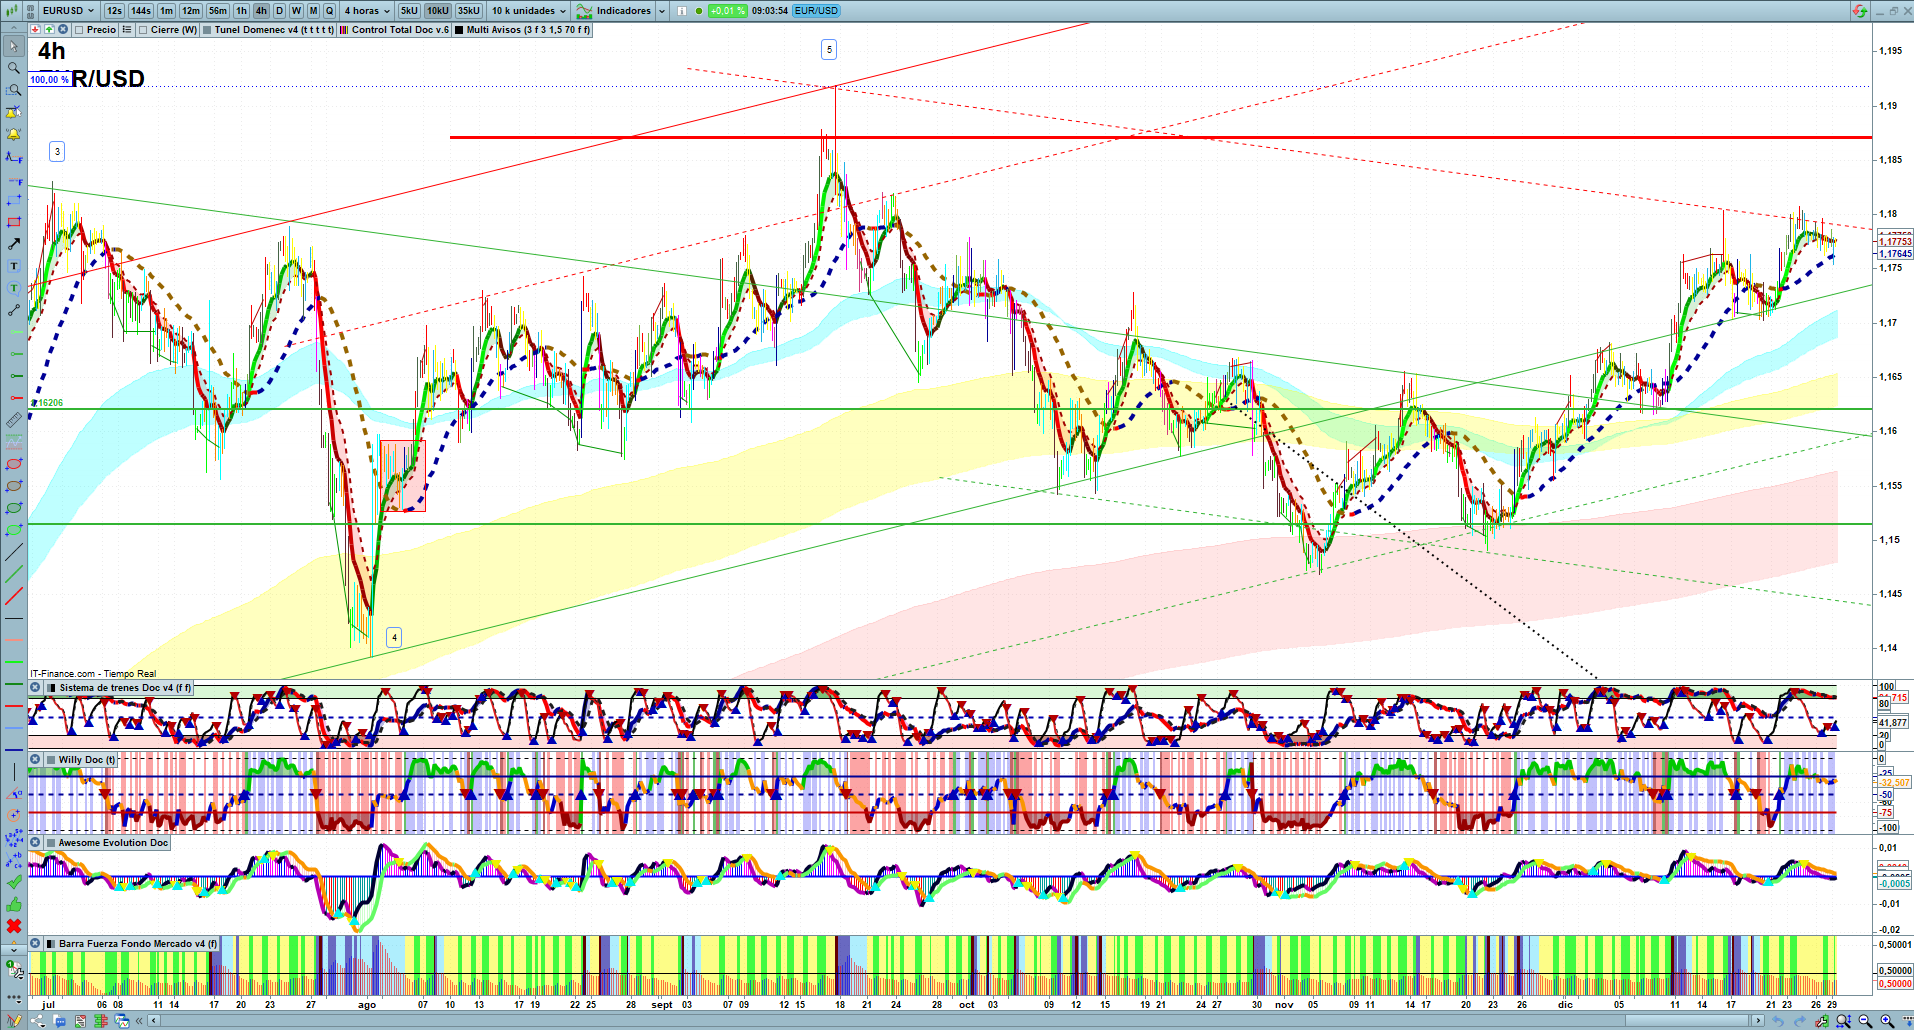
Task: Switch to the 1h timeframe
Action: coord(241,11)
